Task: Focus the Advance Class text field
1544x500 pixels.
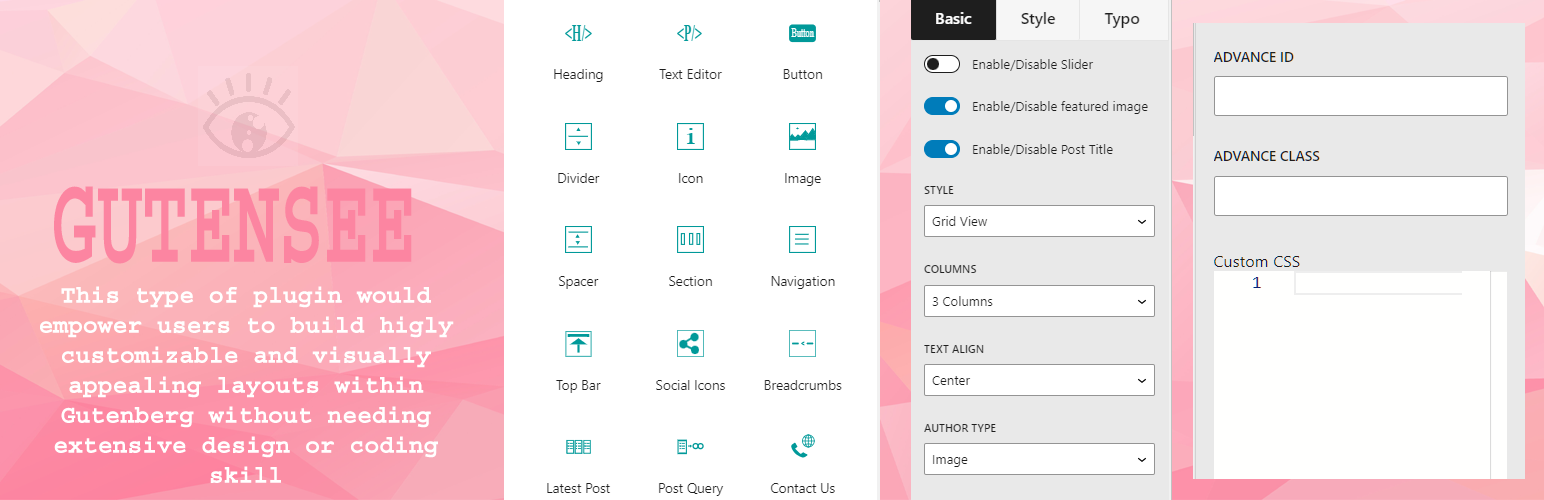Action: [x=1360, y=196]
